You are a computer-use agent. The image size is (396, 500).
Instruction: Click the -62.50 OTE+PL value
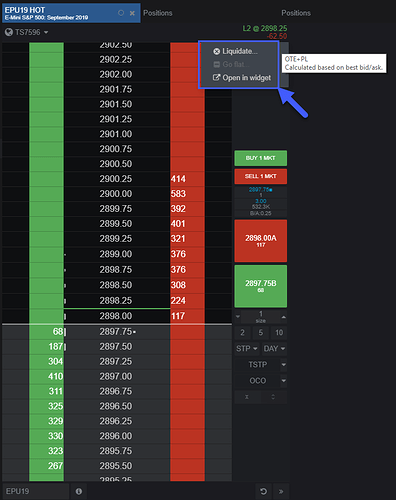[x=277, y=36]
